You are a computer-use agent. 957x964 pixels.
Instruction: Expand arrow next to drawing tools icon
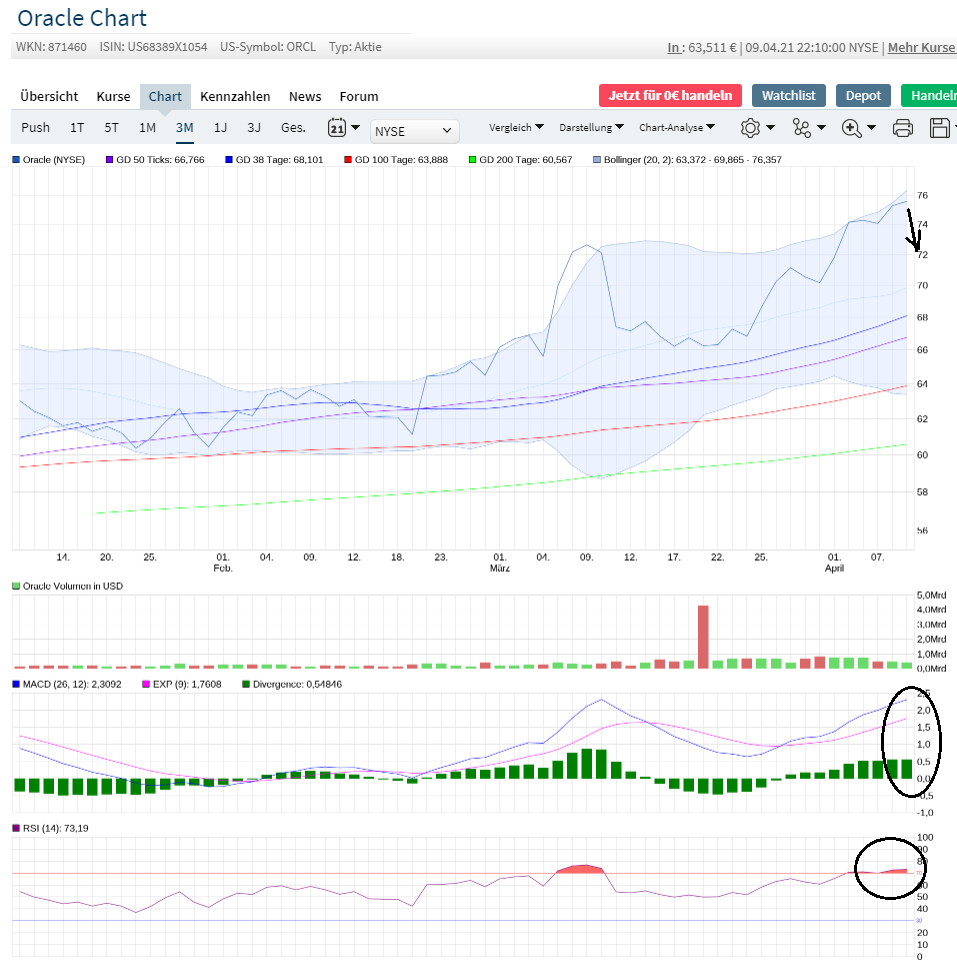[x=821, y=127]
